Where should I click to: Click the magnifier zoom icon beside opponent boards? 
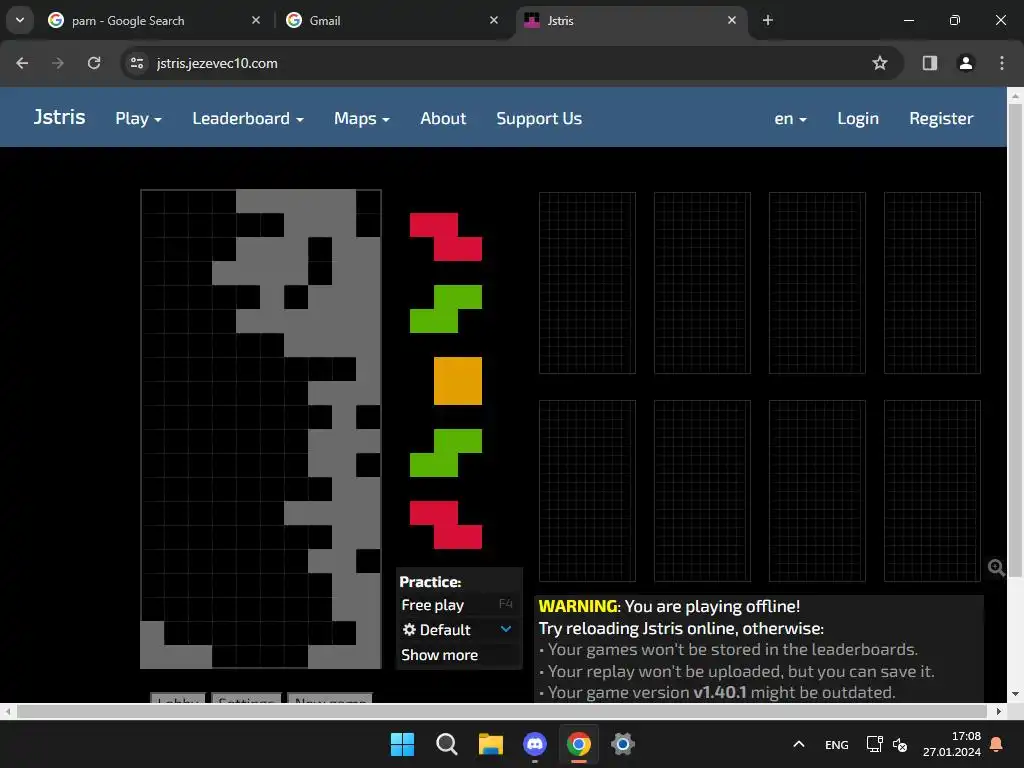click(x=996, y=568)
